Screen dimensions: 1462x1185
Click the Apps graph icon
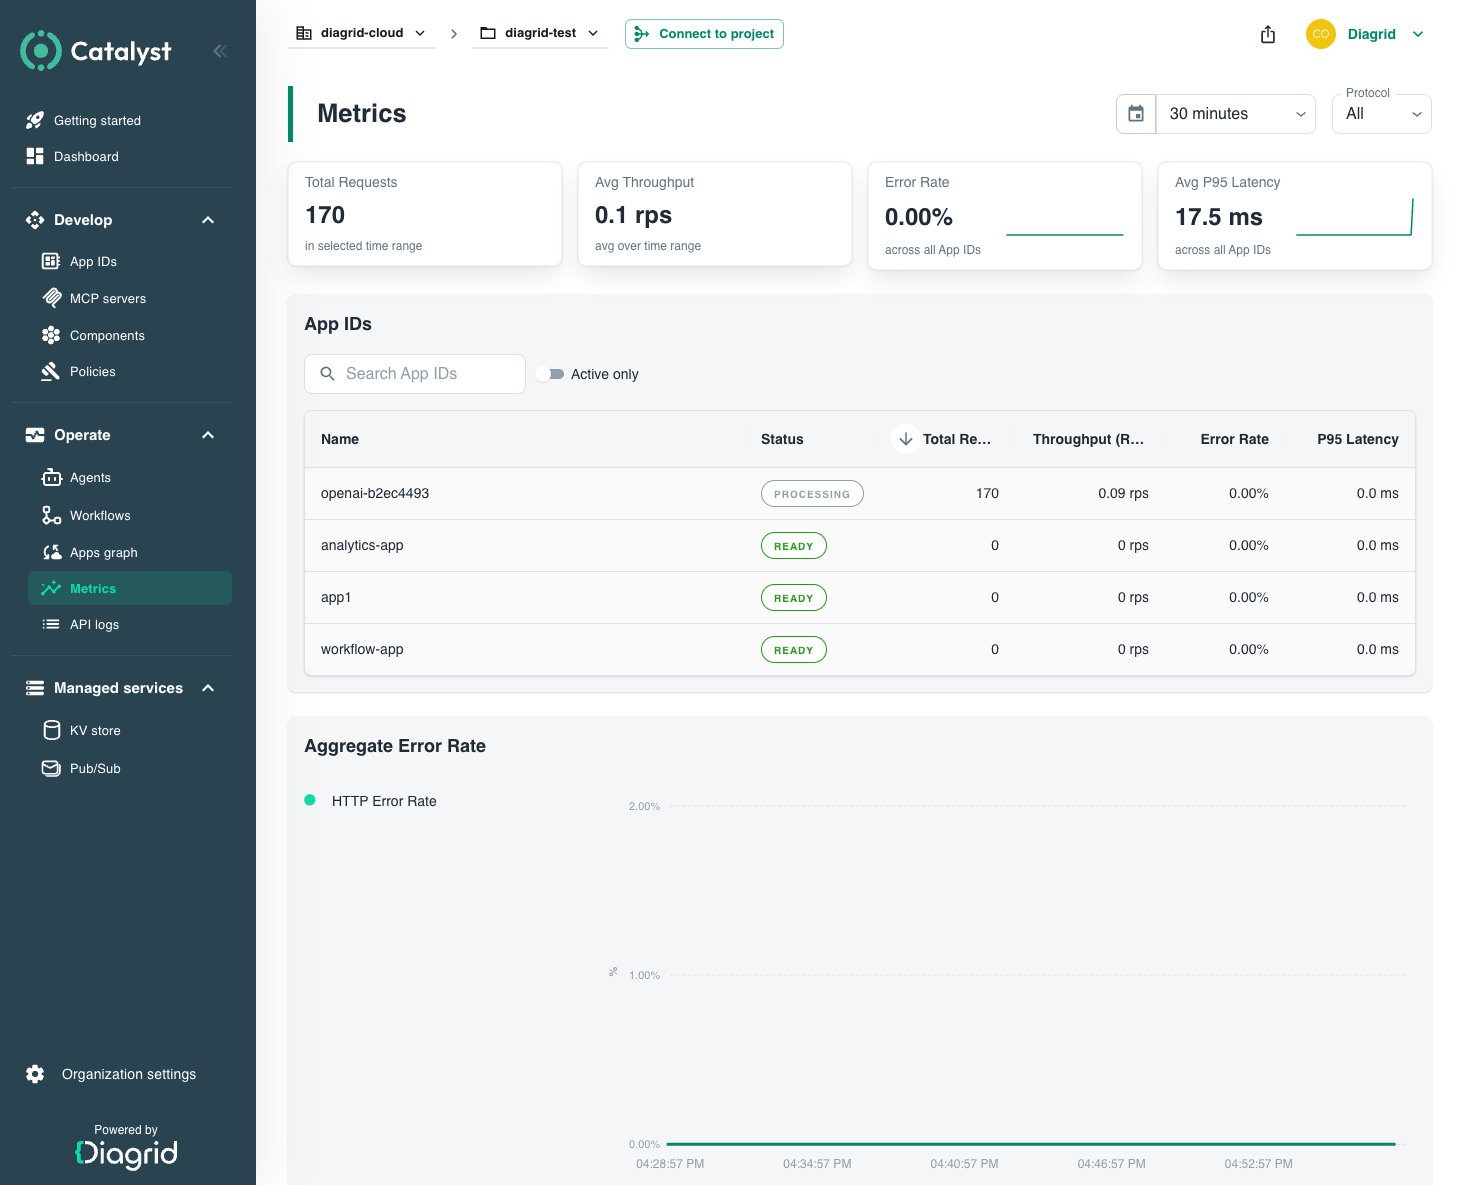click(52, 552)
